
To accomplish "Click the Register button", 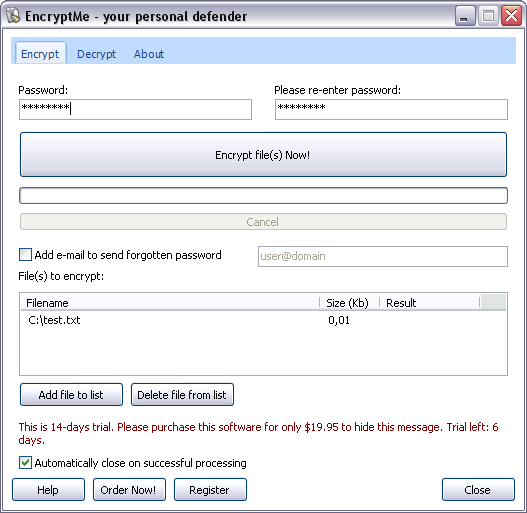I will click(x=210, y=490).
